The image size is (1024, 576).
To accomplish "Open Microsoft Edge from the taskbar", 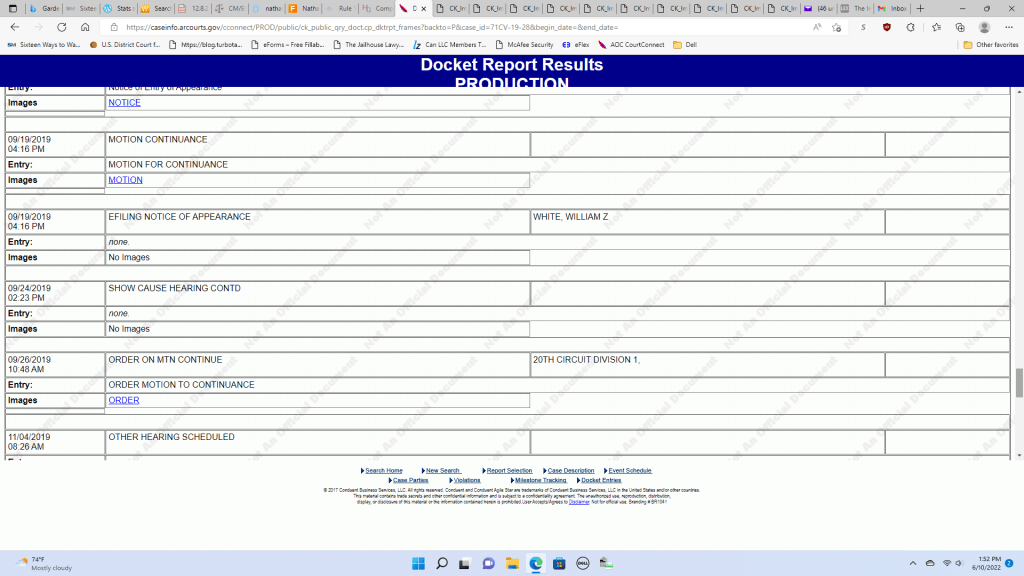I will (535, 562).
